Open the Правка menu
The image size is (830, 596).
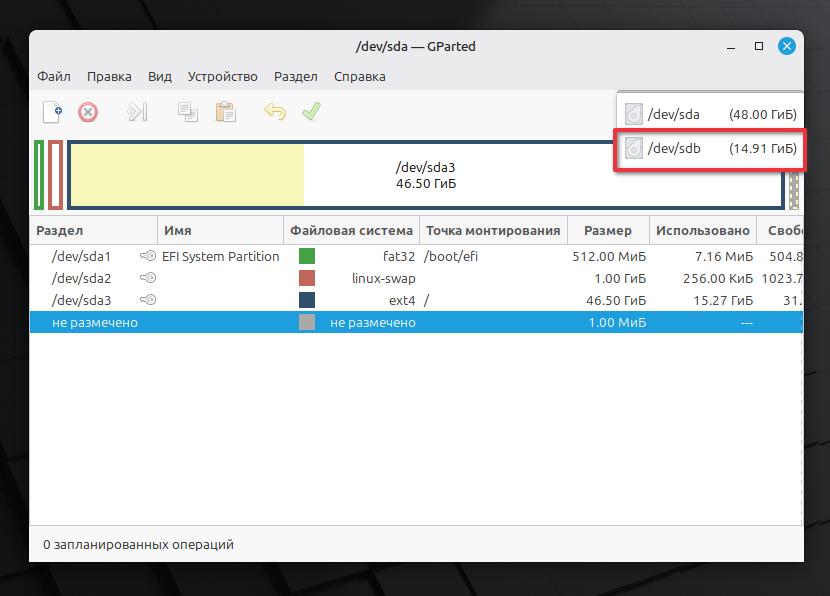(109, 77)
